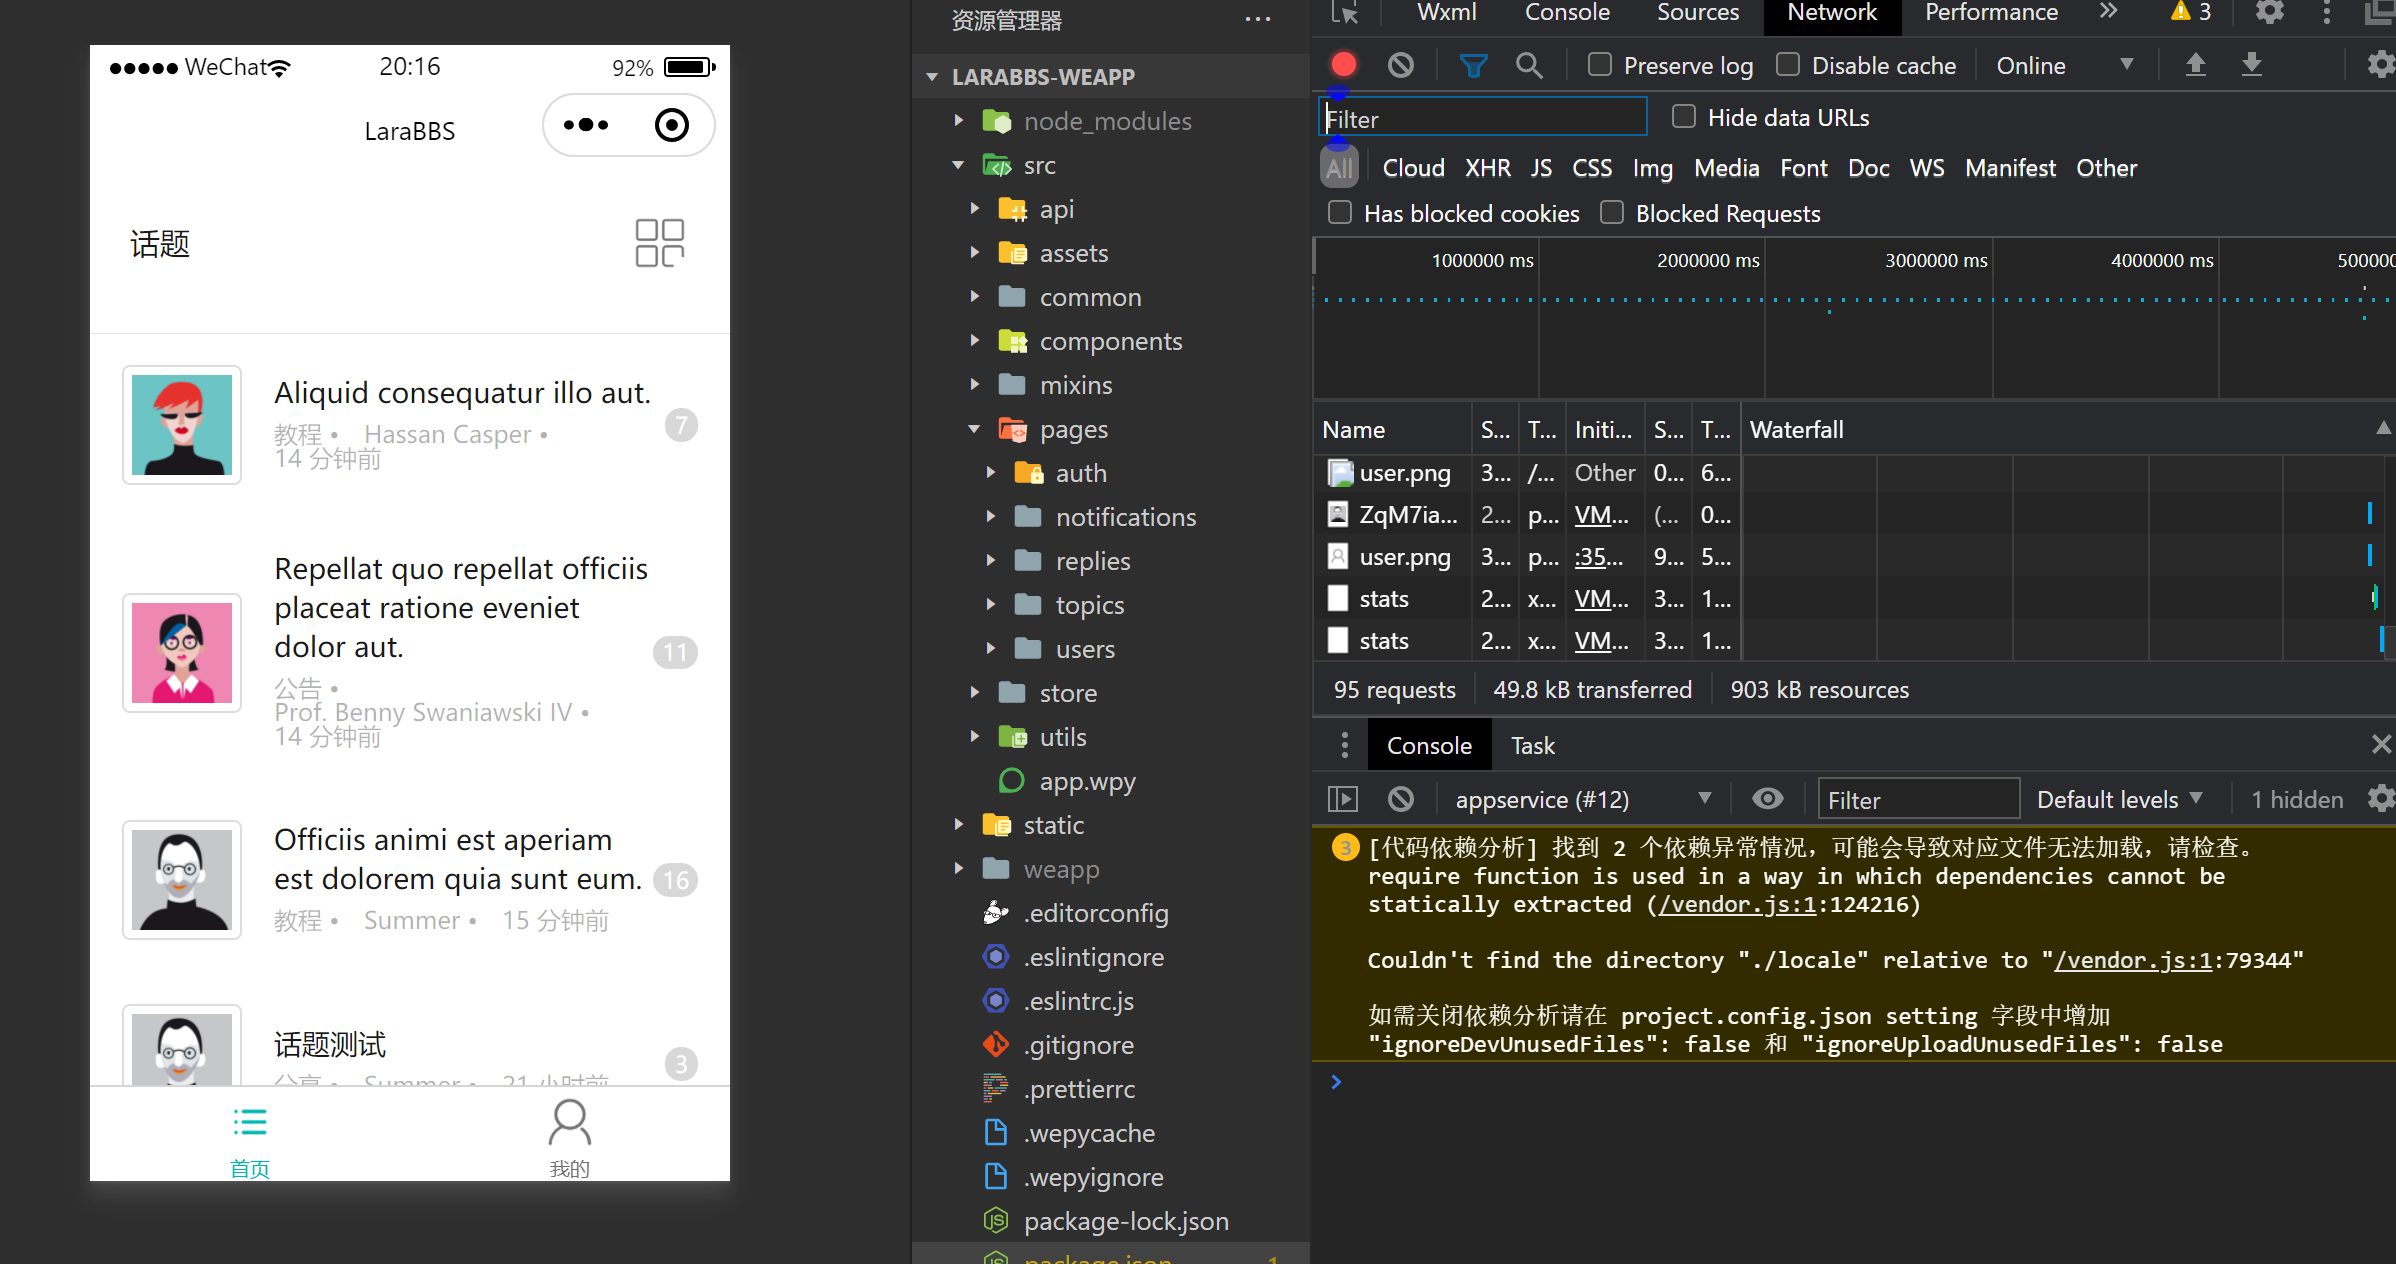Click the import HAR upload arrow
The width and height of the screenshot is (2396, 1264).
pos(2196,65)
